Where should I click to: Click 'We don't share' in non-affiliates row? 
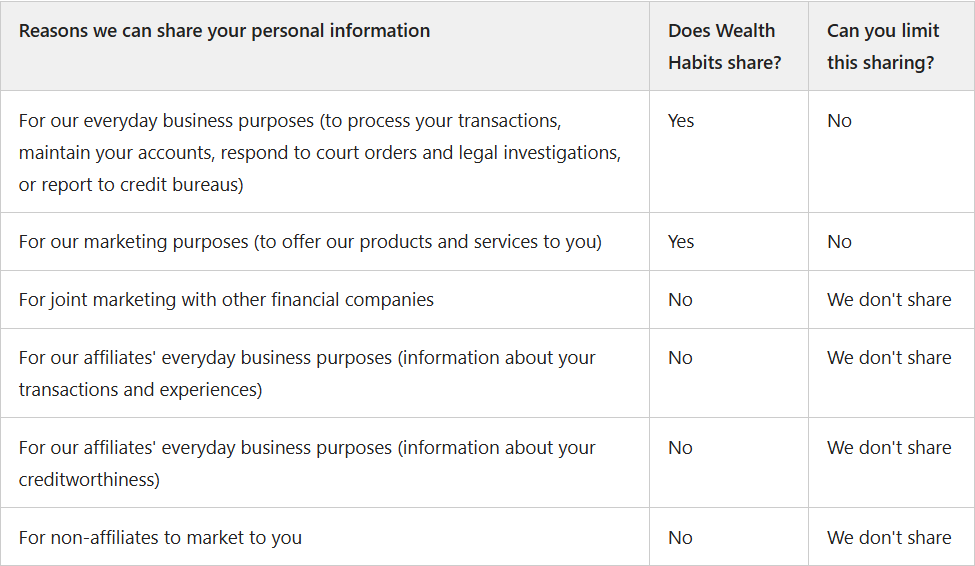point(889,537)
